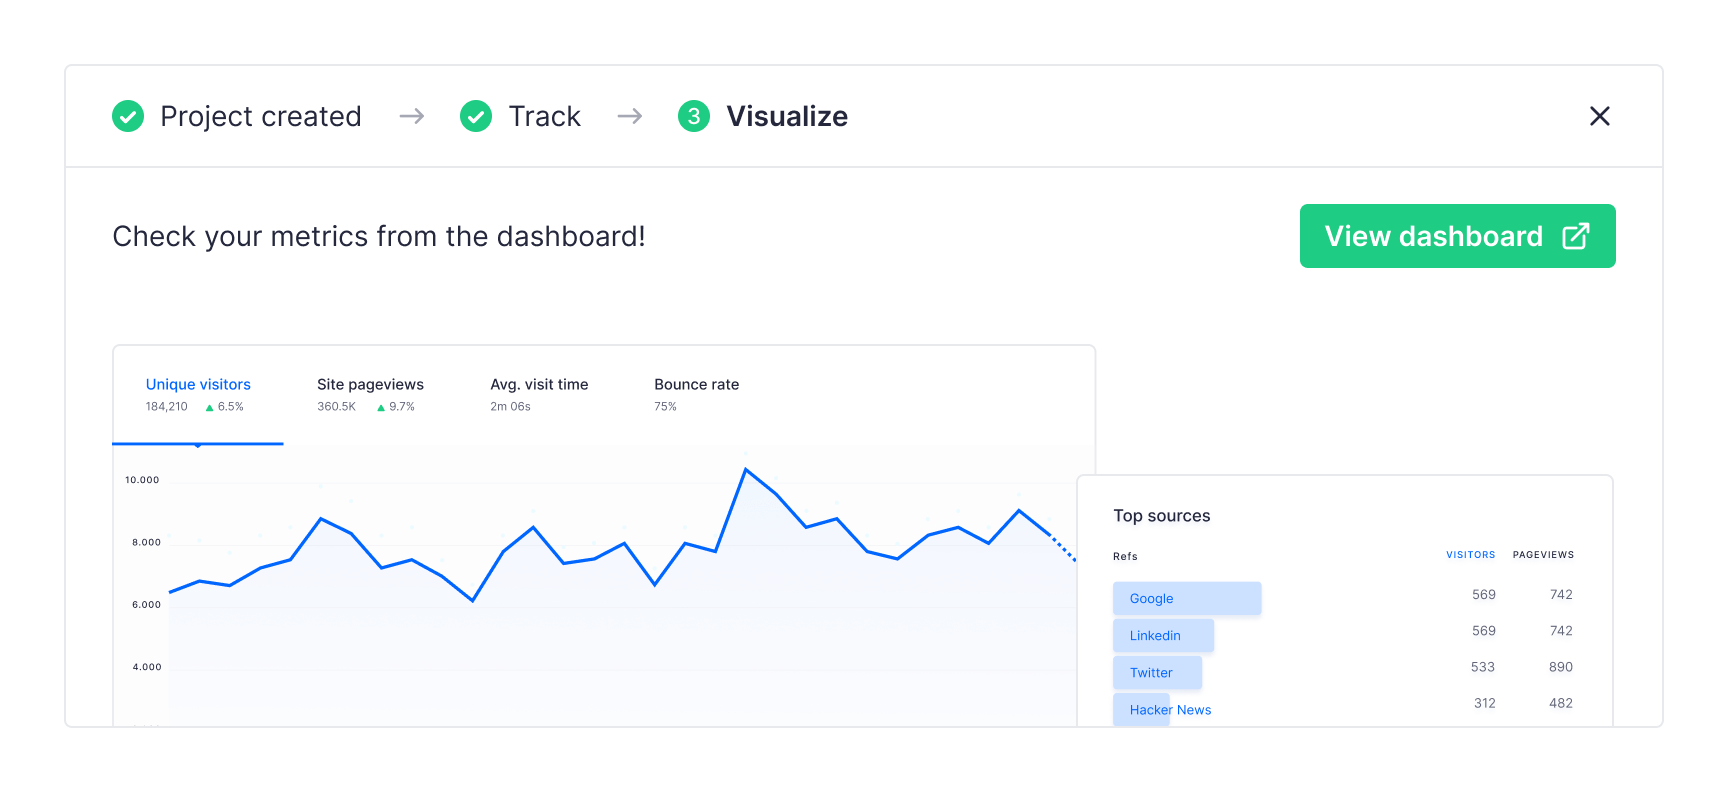1728x792 pixels.
Task: Switch to the Site pageviews metric tab
Action: [x=370, y=384]
